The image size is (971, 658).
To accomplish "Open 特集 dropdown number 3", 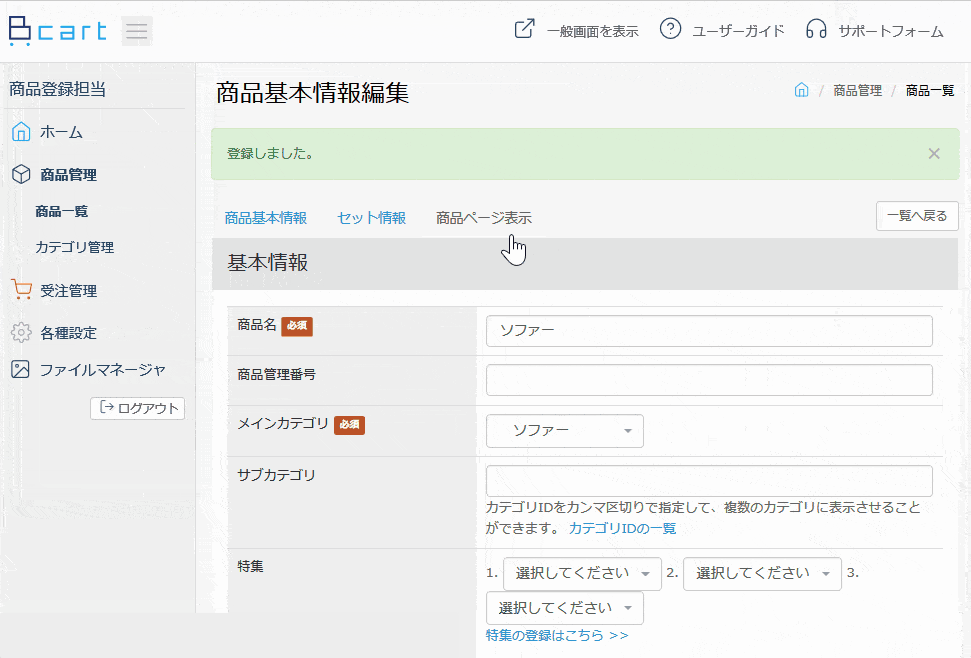I will tap(565, 608).
